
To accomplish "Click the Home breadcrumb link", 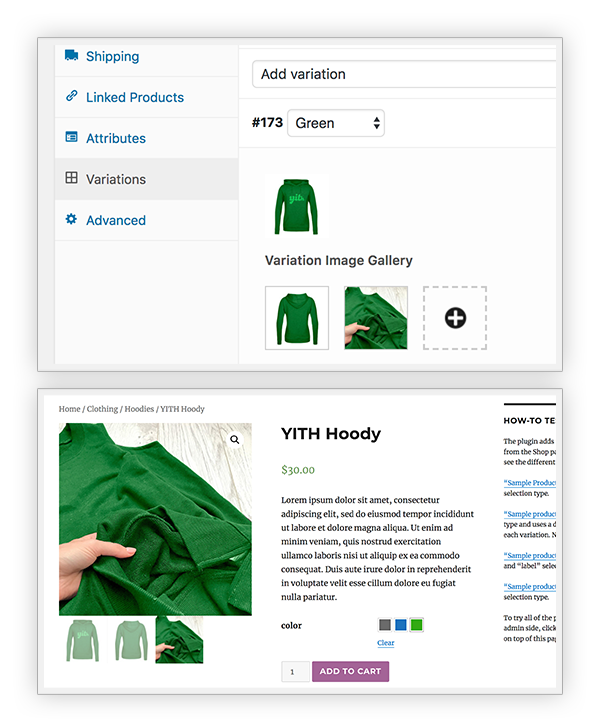I will (69, 409).
